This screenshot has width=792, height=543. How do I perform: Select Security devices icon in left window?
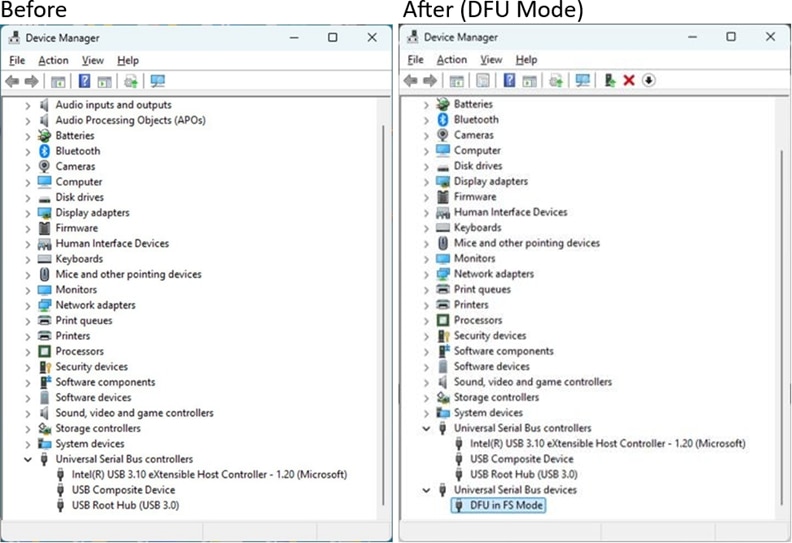click(x=44, y=367)
